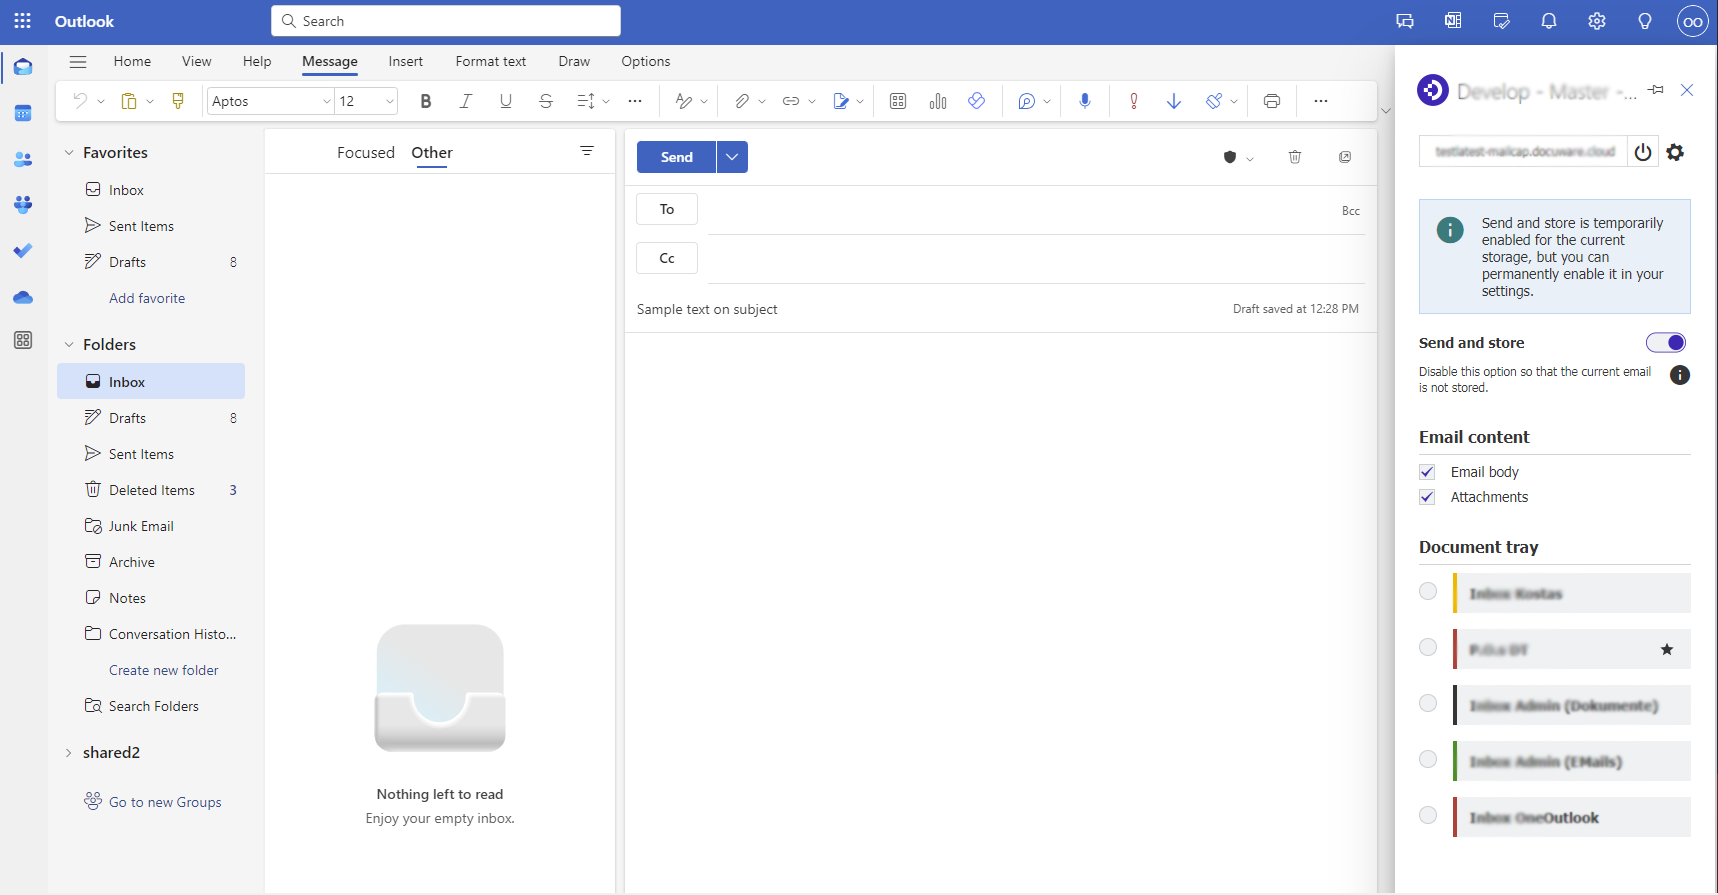Switch to the Focused inbox tab
Screen dimensions: 1718x895
pos(365,153)
